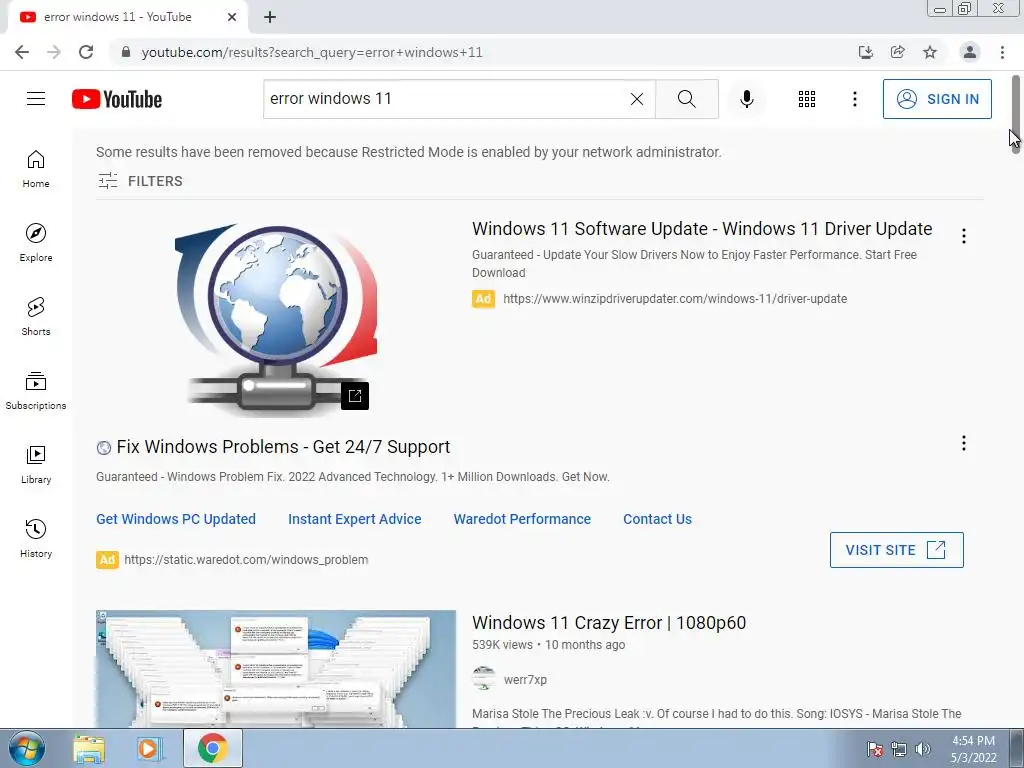The height and width of the screenshot is (768, 1024).
Task: Open File Explorer from taskbar
Action: pos(89,749)
